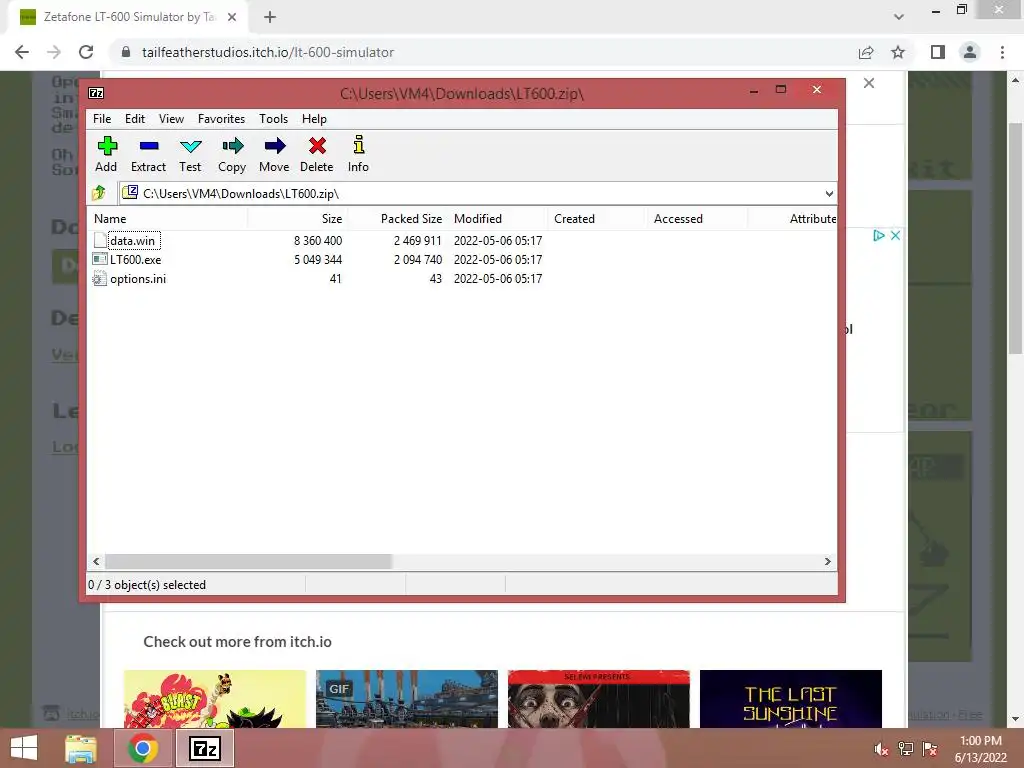Open the Help menu
This screenshot has width=1024, height=768.
click(314, 119)
